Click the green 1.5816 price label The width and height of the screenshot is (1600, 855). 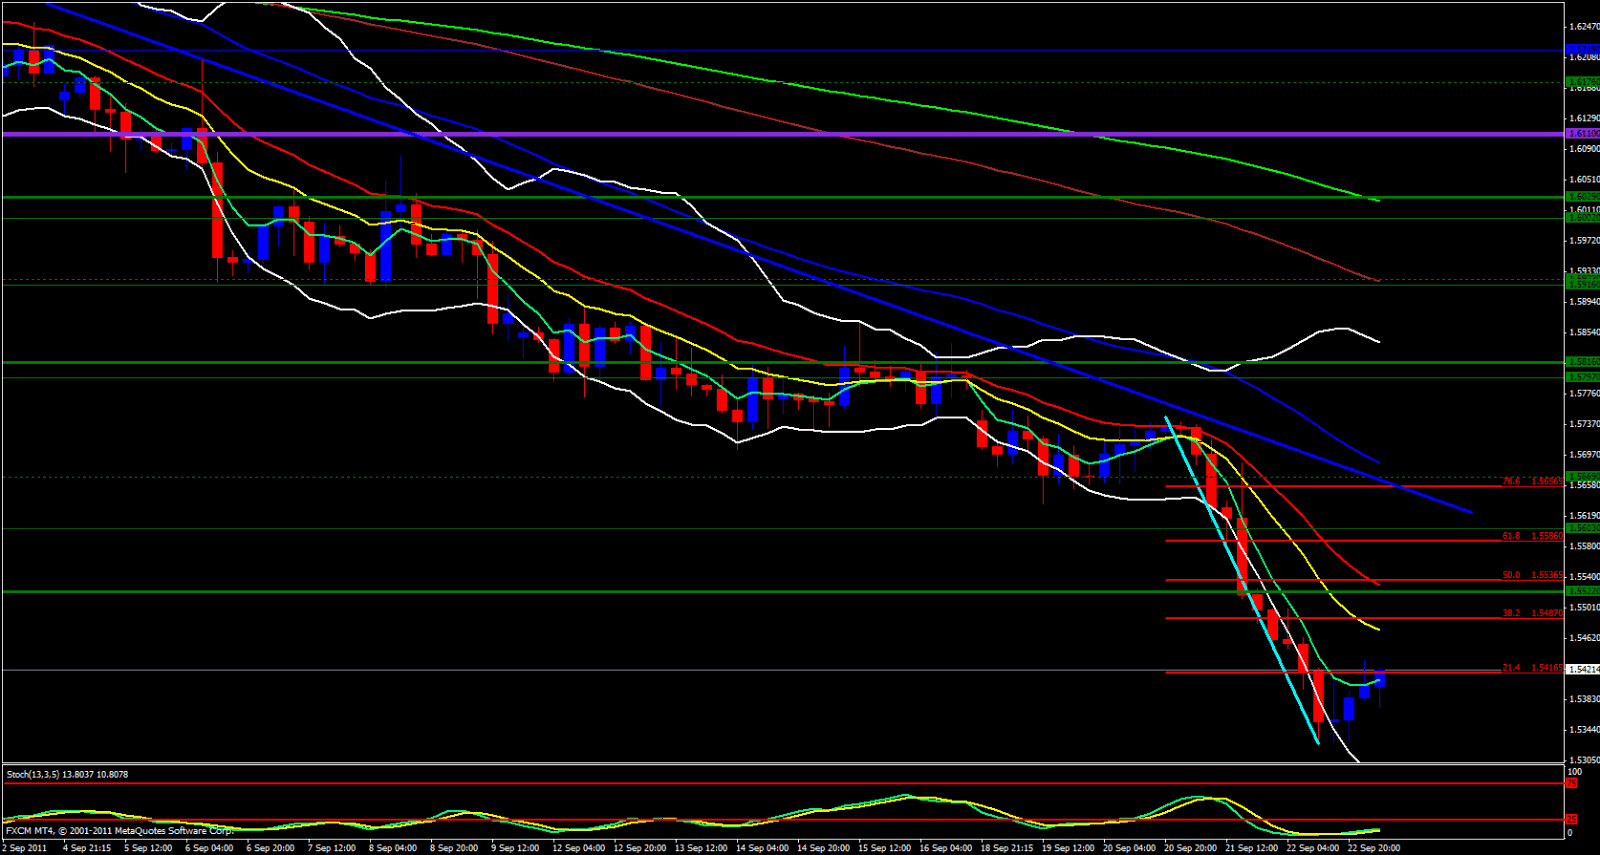tap(1581, 362)
